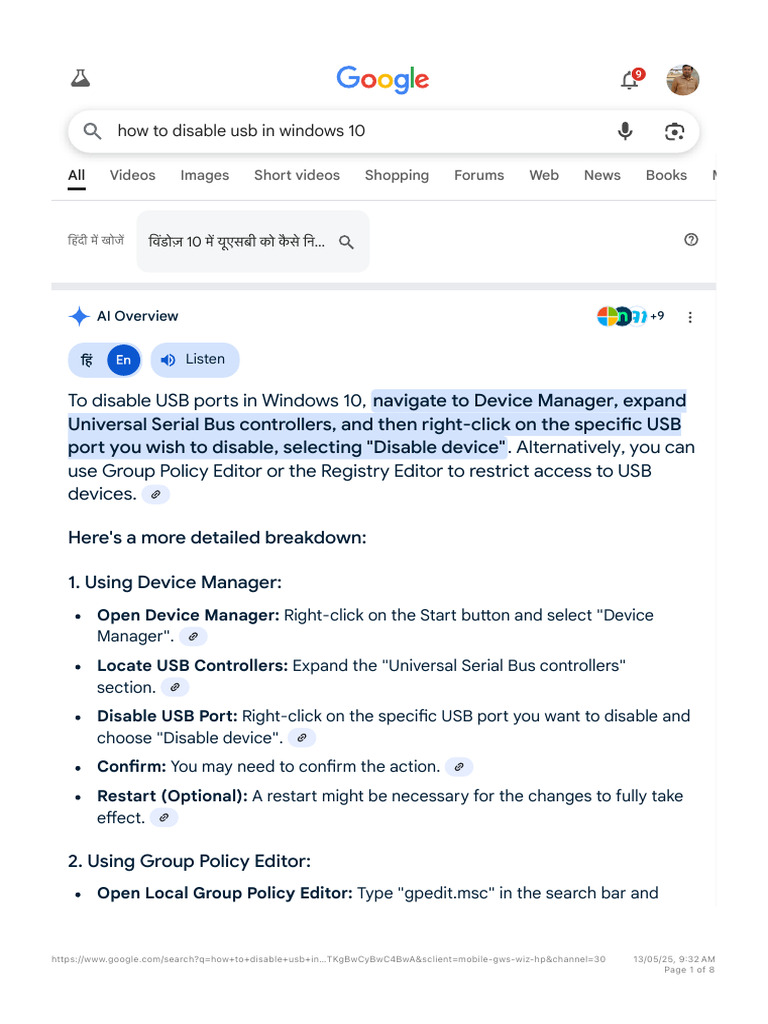The image size is (768, 1024).
Task: Open Google Lens camera search icon
Action: click(x=674, y=131)
